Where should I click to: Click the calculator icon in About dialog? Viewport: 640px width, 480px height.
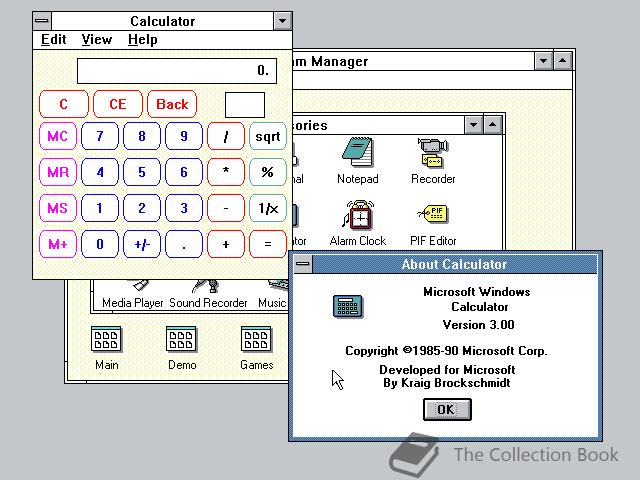348,306
